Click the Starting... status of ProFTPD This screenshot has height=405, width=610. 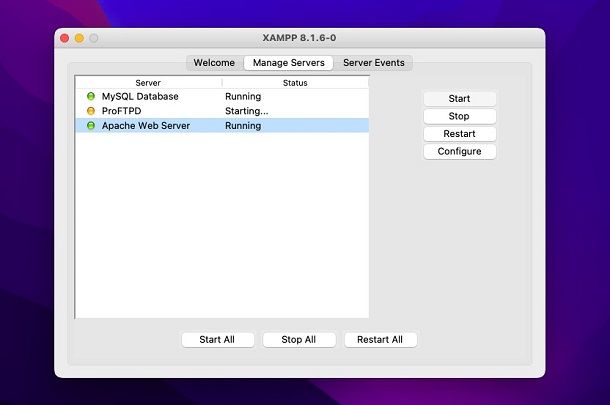tap(247, 111)
